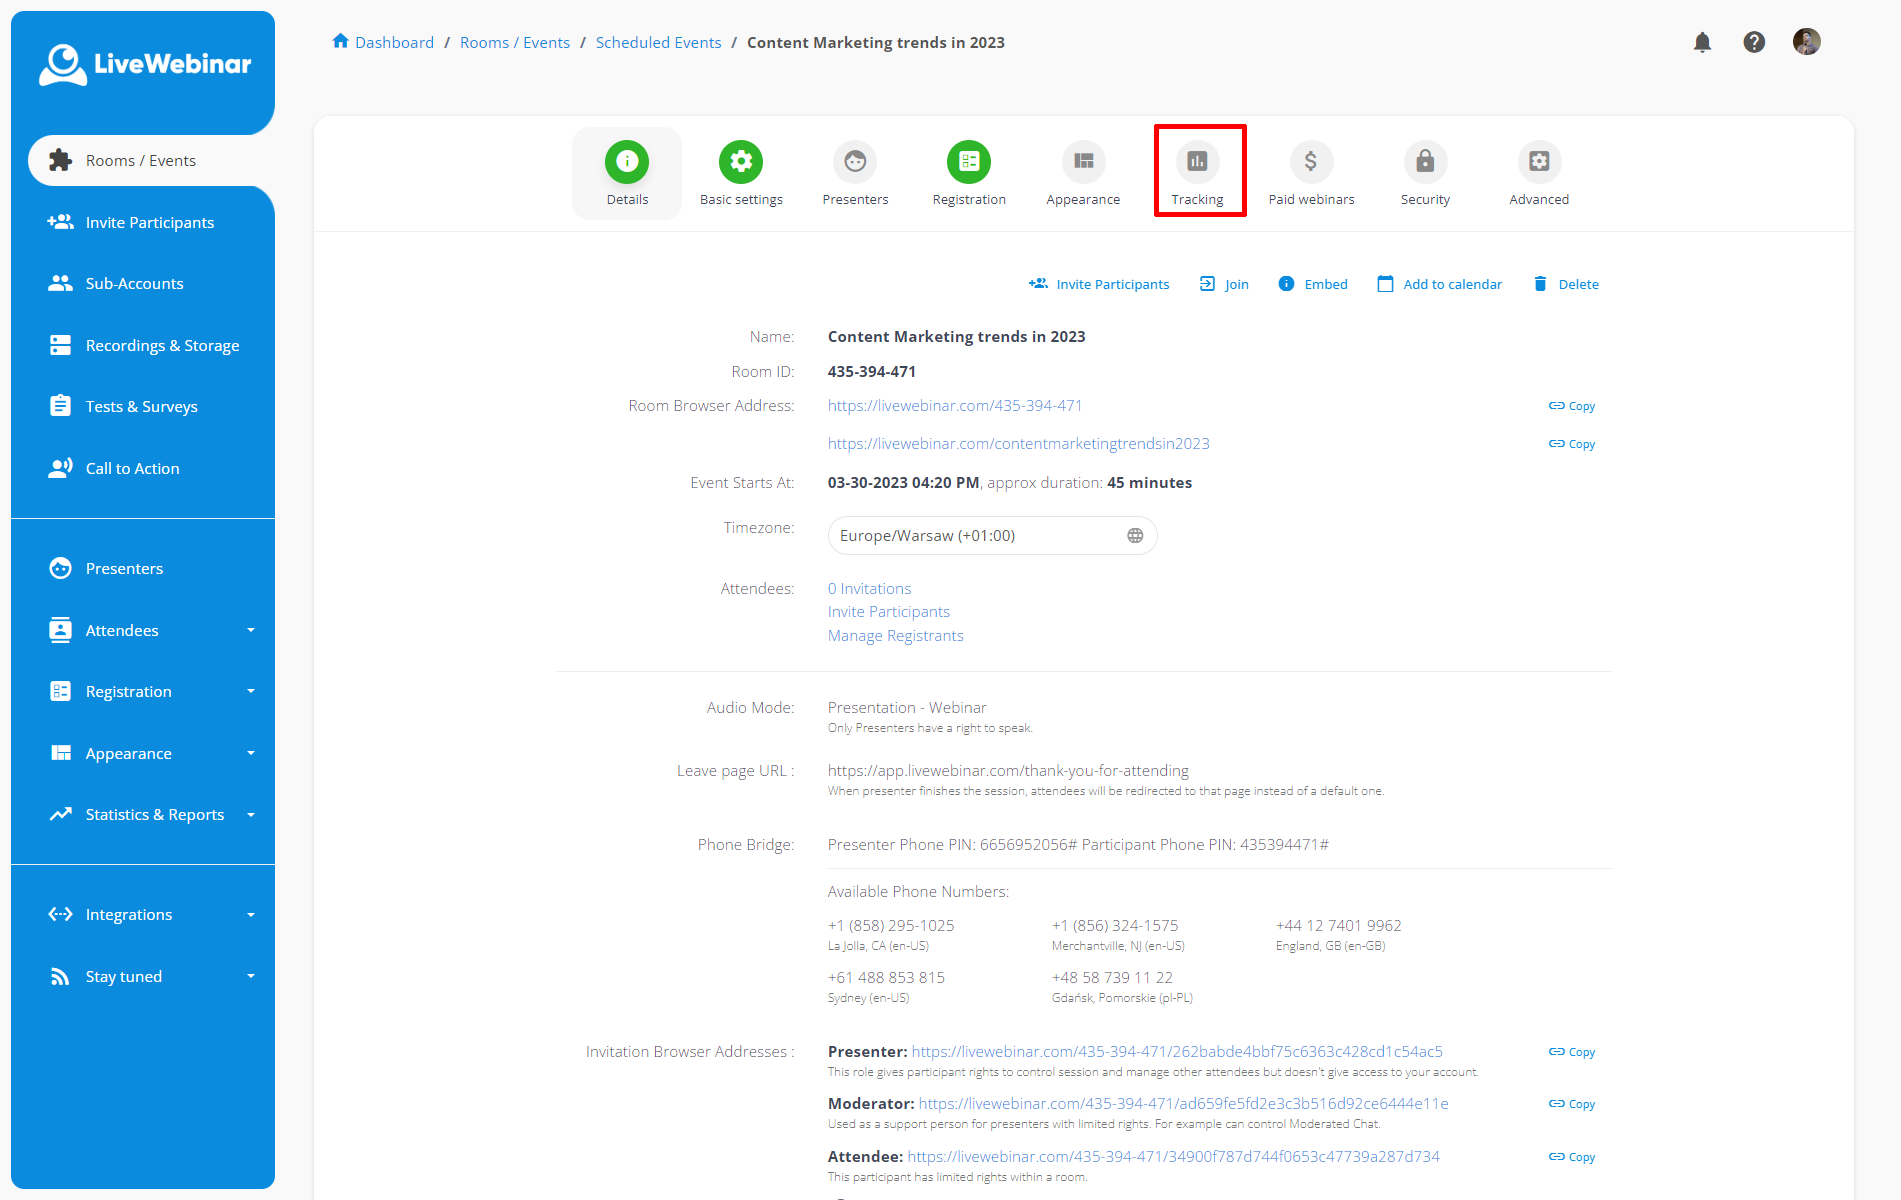
Task: Open the help question mark icon
Action: click(1754, 41)
